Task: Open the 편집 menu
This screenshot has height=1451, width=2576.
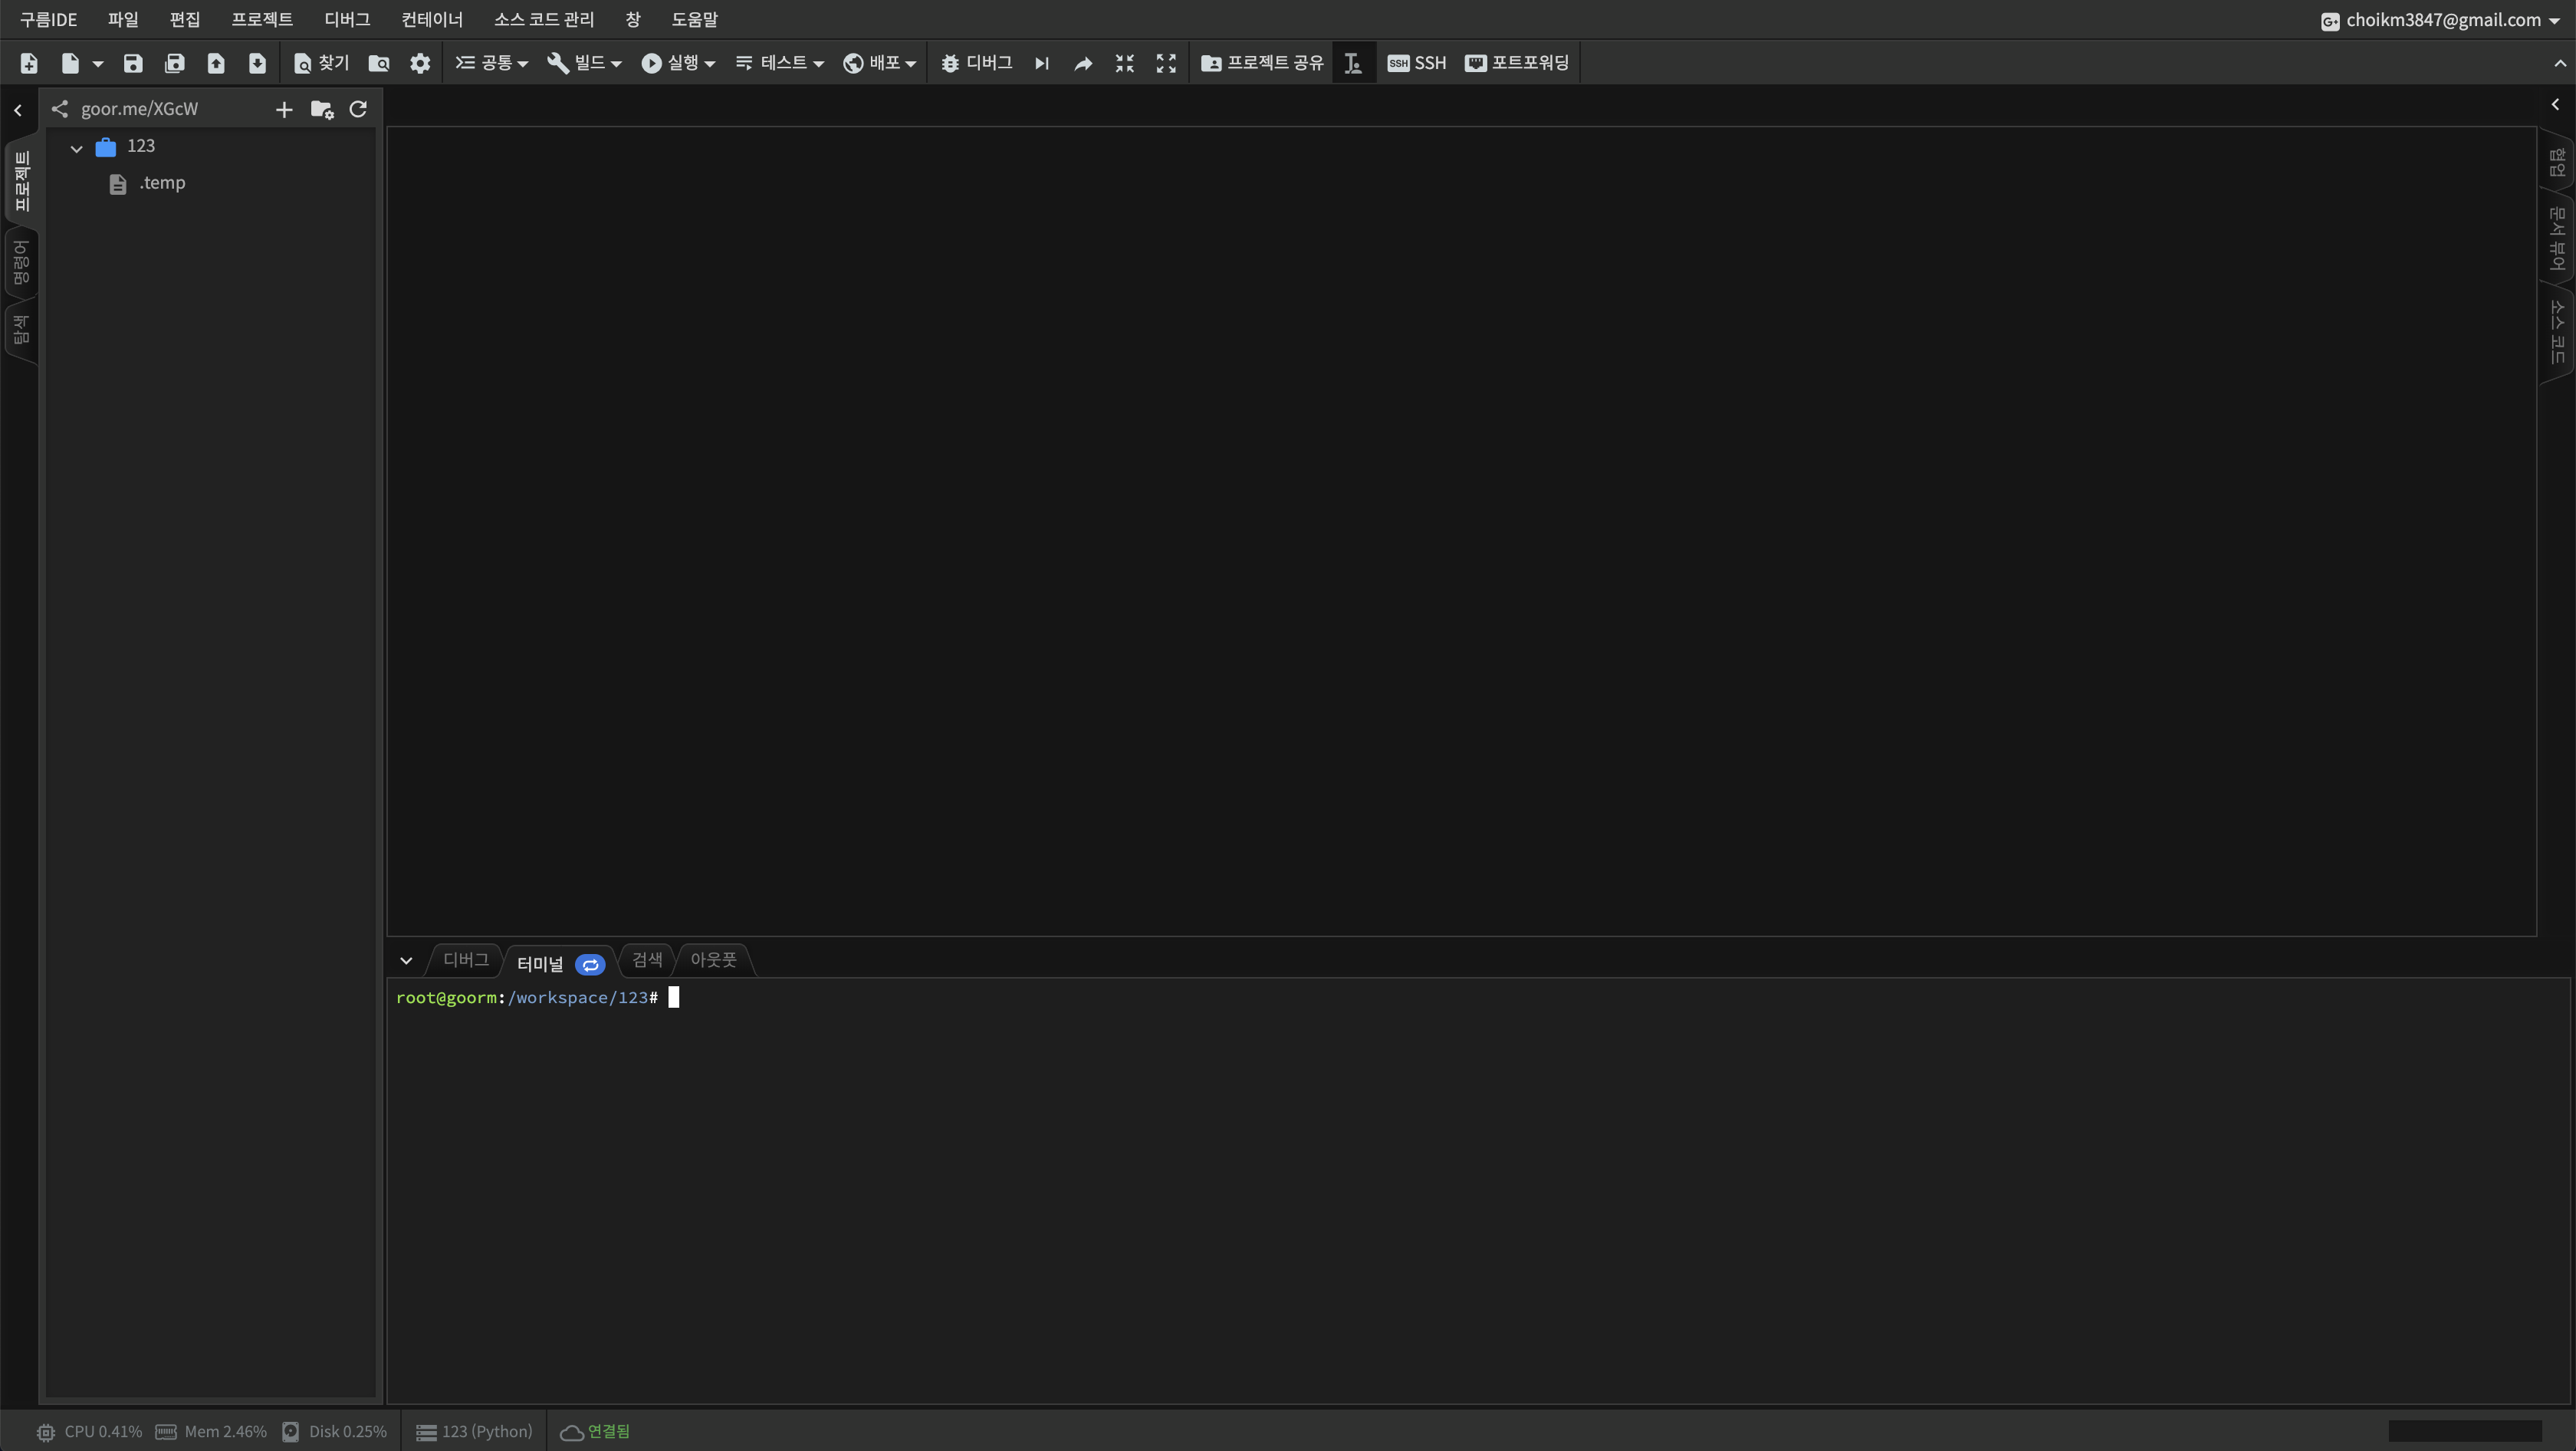Action: pyautogui.click(x=186, y=19)
